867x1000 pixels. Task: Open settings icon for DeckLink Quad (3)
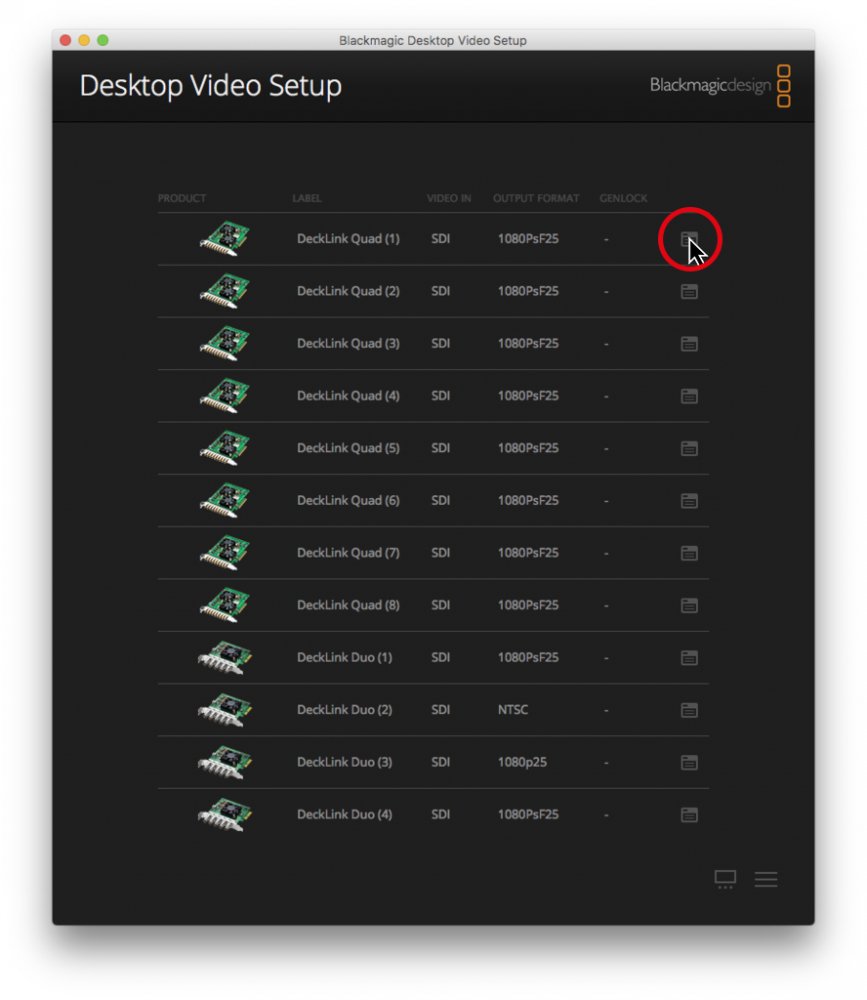[689, 344]
